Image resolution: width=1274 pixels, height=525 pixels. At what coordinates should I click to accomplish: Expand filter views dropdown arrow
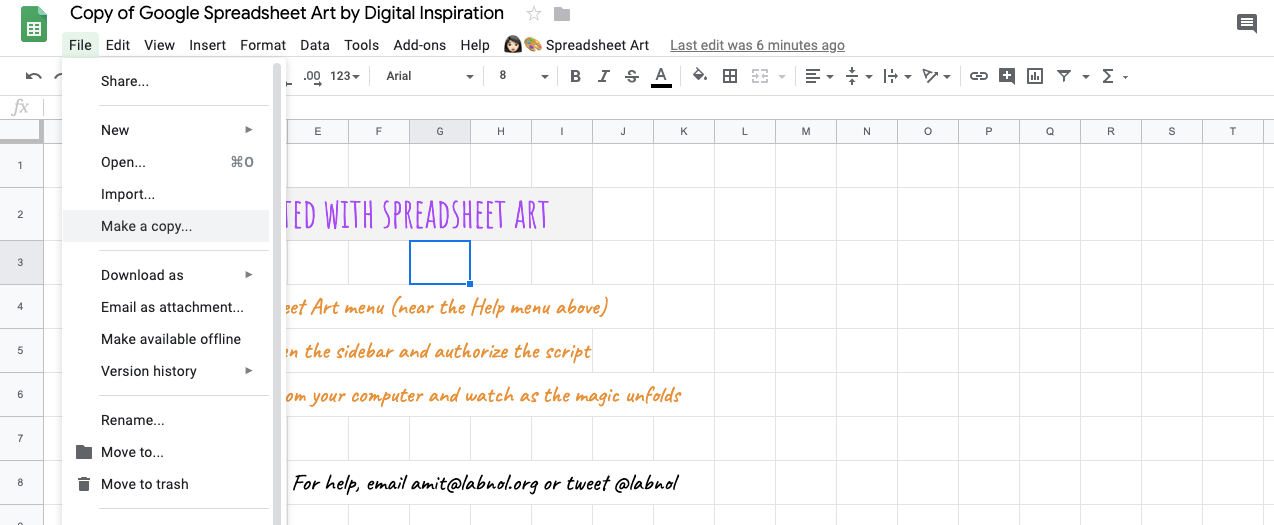click(x=1085, y=77)
